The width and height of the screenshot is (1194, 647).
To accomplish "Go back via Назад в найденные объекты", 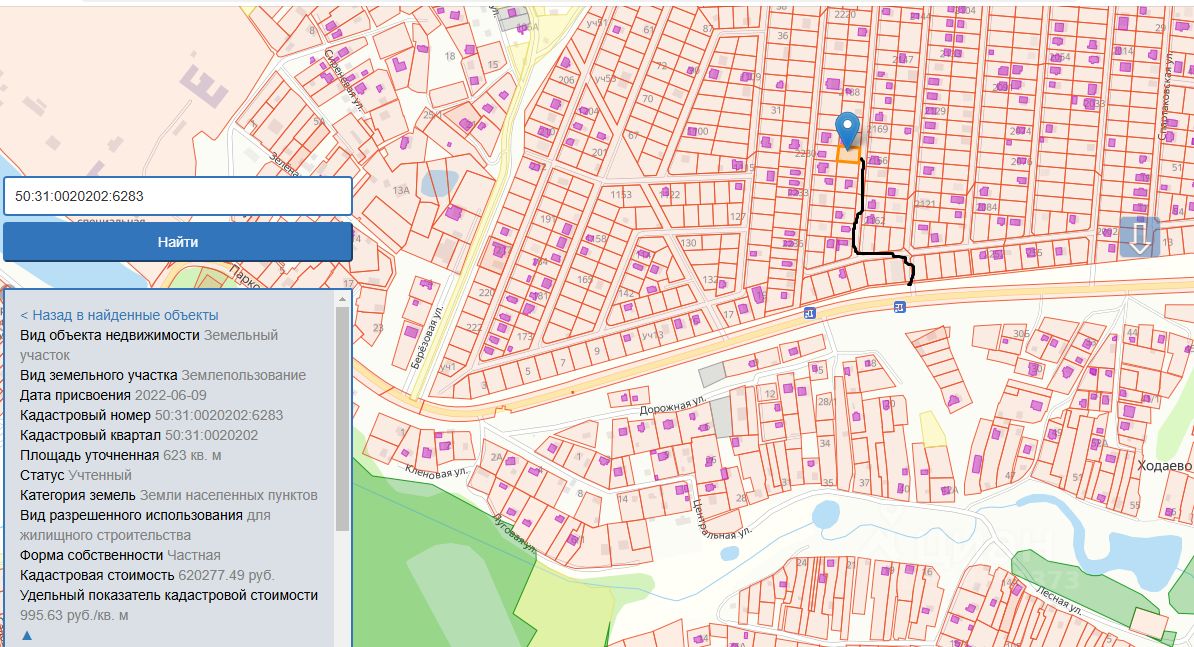I will click(119, 315).
